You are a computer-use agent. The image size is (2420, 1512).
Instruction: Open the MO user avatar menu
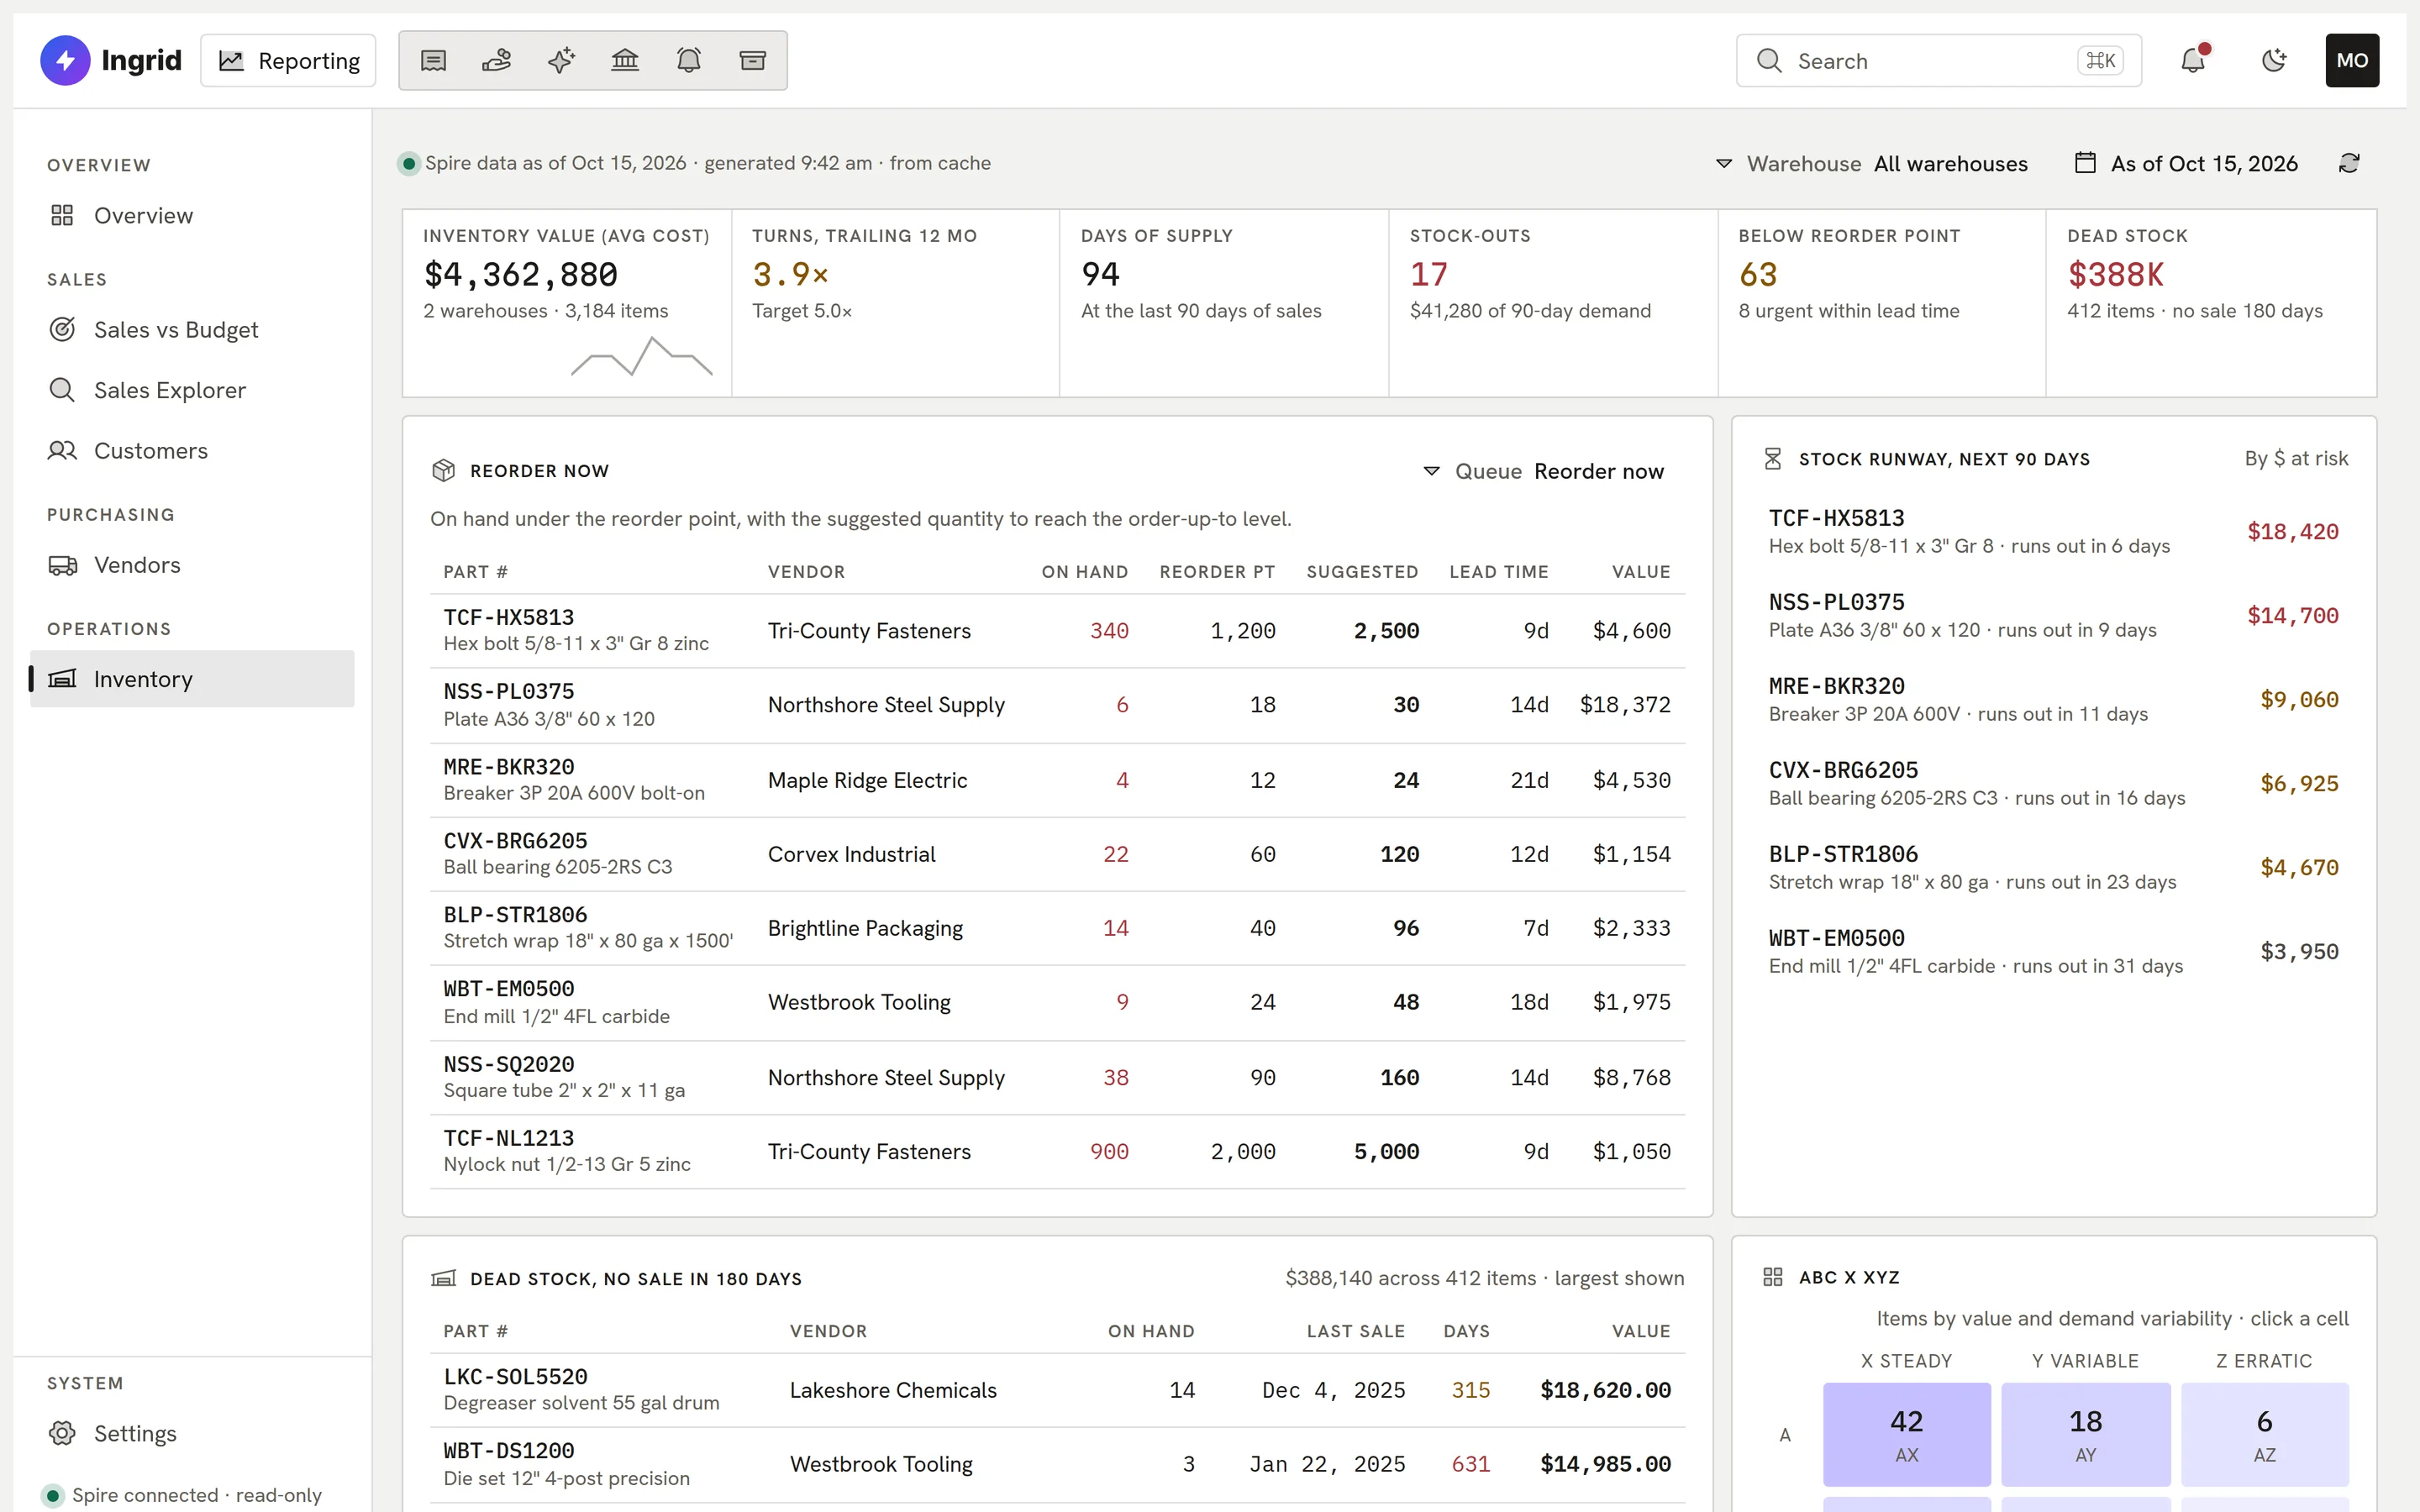click(x=2352, y=60)
